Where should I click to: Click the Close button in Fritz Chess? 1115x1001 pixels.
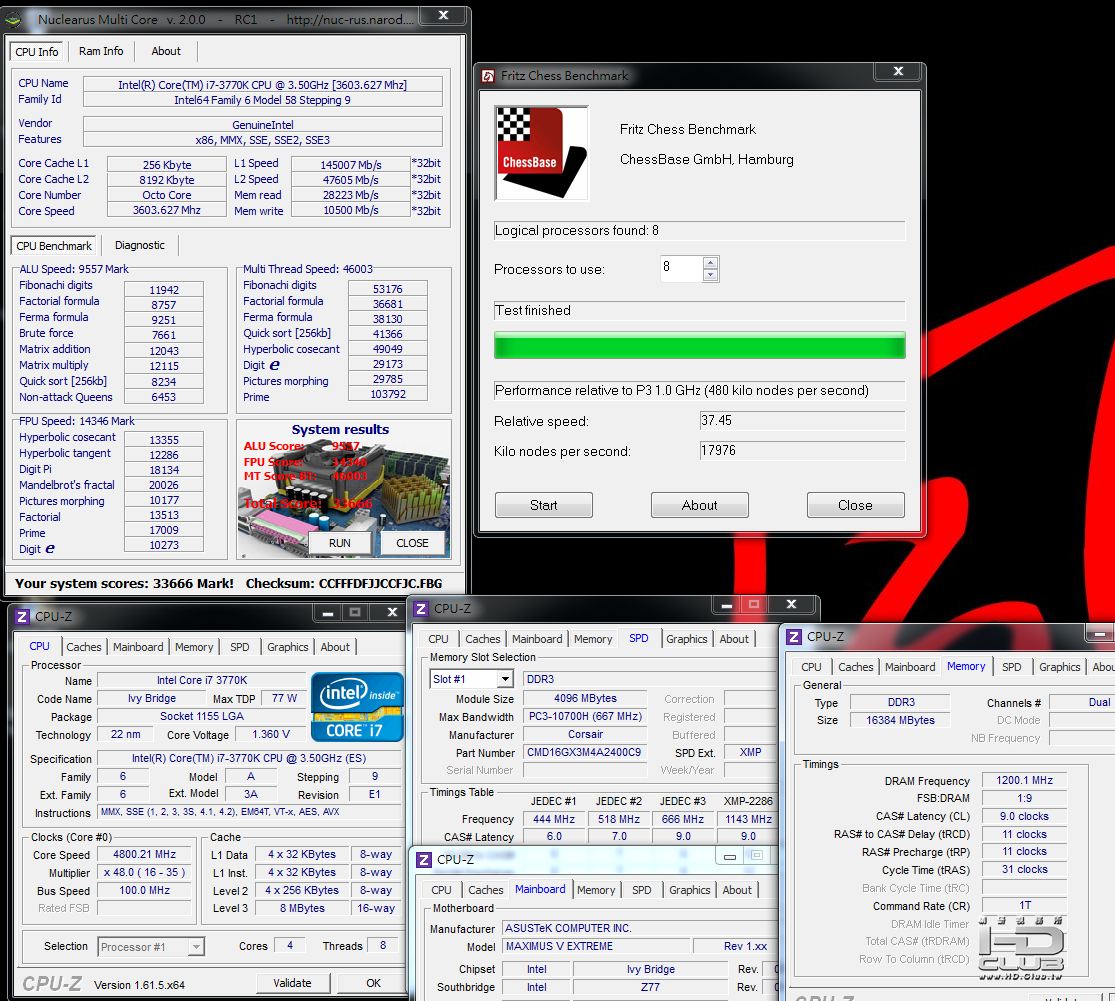(x=855, y=505)
